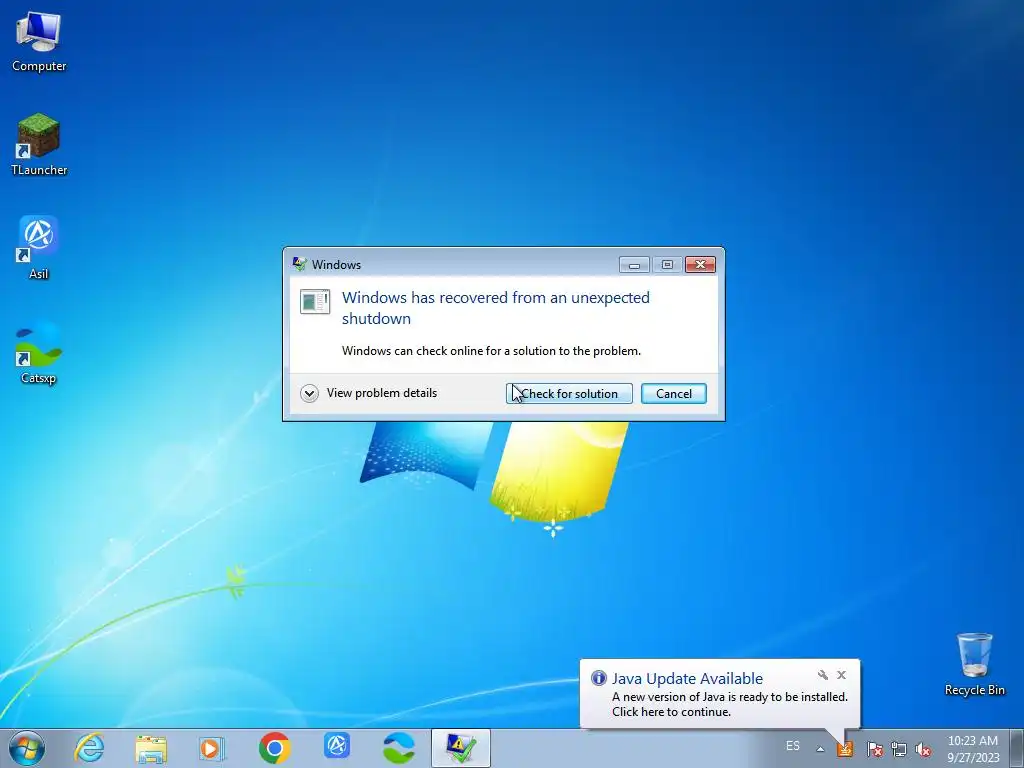Image resolution: width=1024 pixels, height=768 pixels.
Task: Click the problem reporting taskbar button
Action: click(x=460, y=748)
